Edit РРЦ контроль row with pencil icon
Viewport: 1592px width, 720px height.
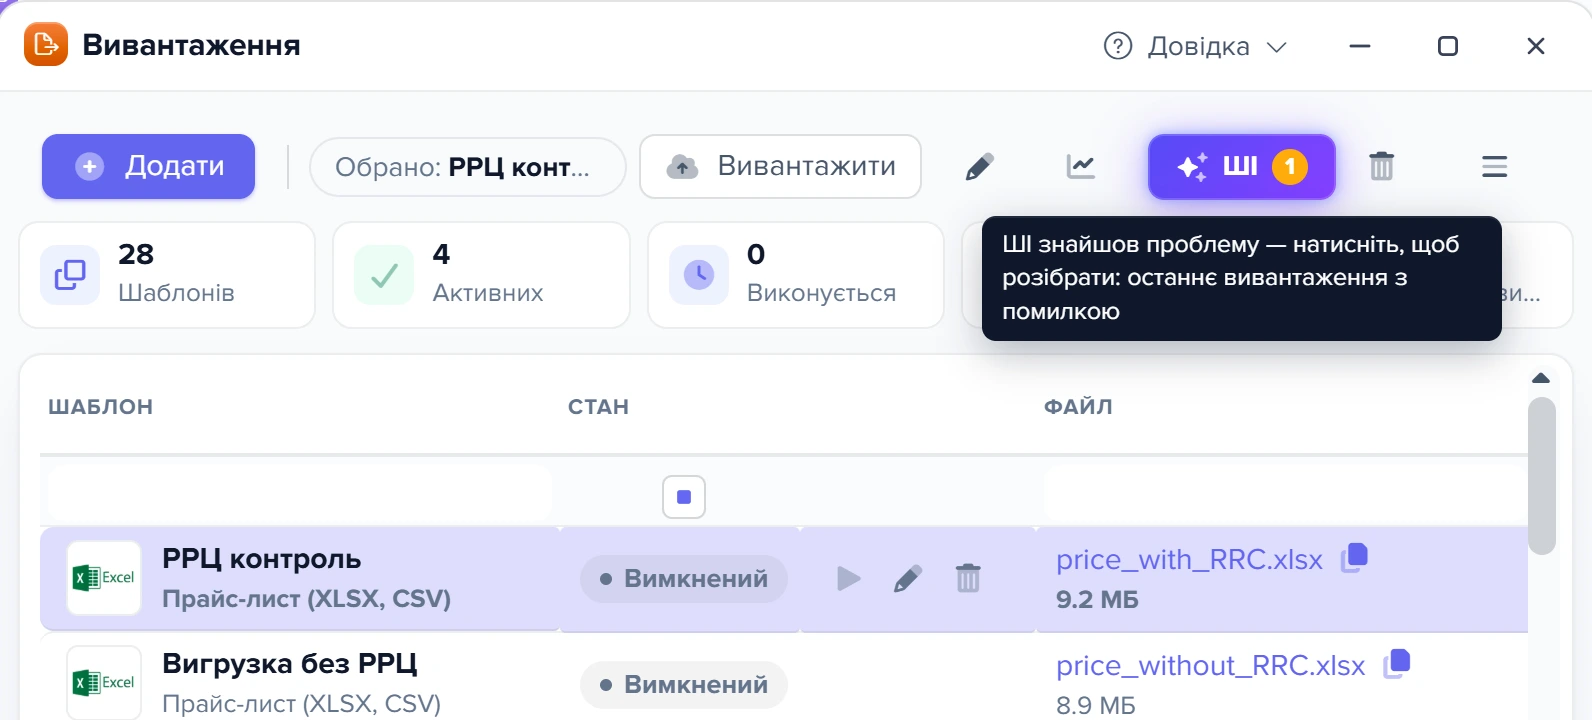[908, 578]
